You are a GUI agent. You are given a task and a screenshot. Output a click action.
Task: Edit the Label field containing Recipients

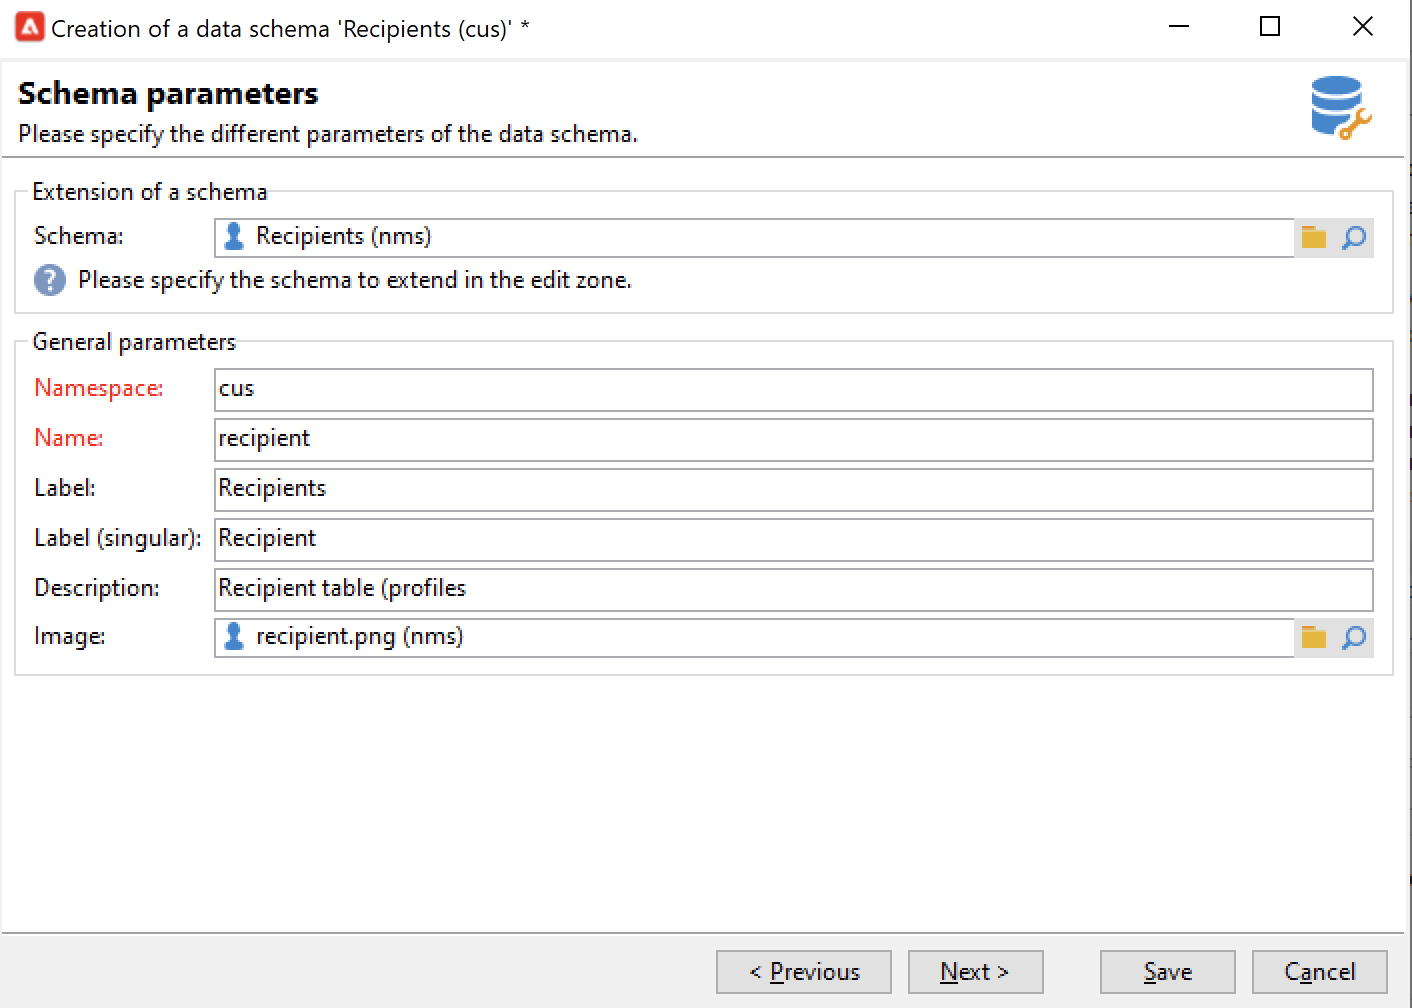[793, 489]
